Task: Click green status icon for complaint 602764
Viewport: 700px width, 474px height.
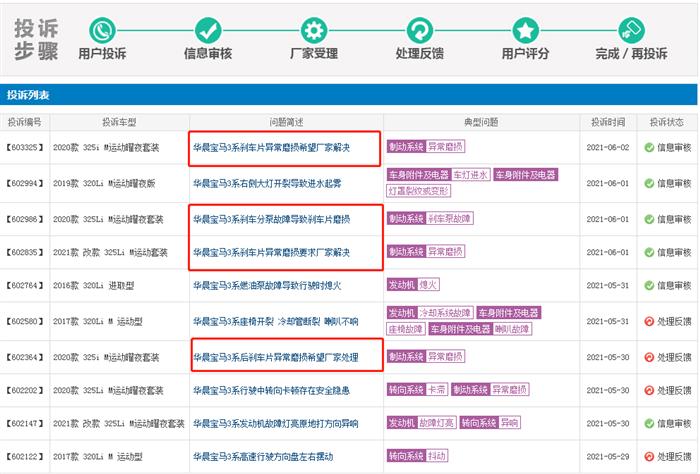Action: point(649,285)
